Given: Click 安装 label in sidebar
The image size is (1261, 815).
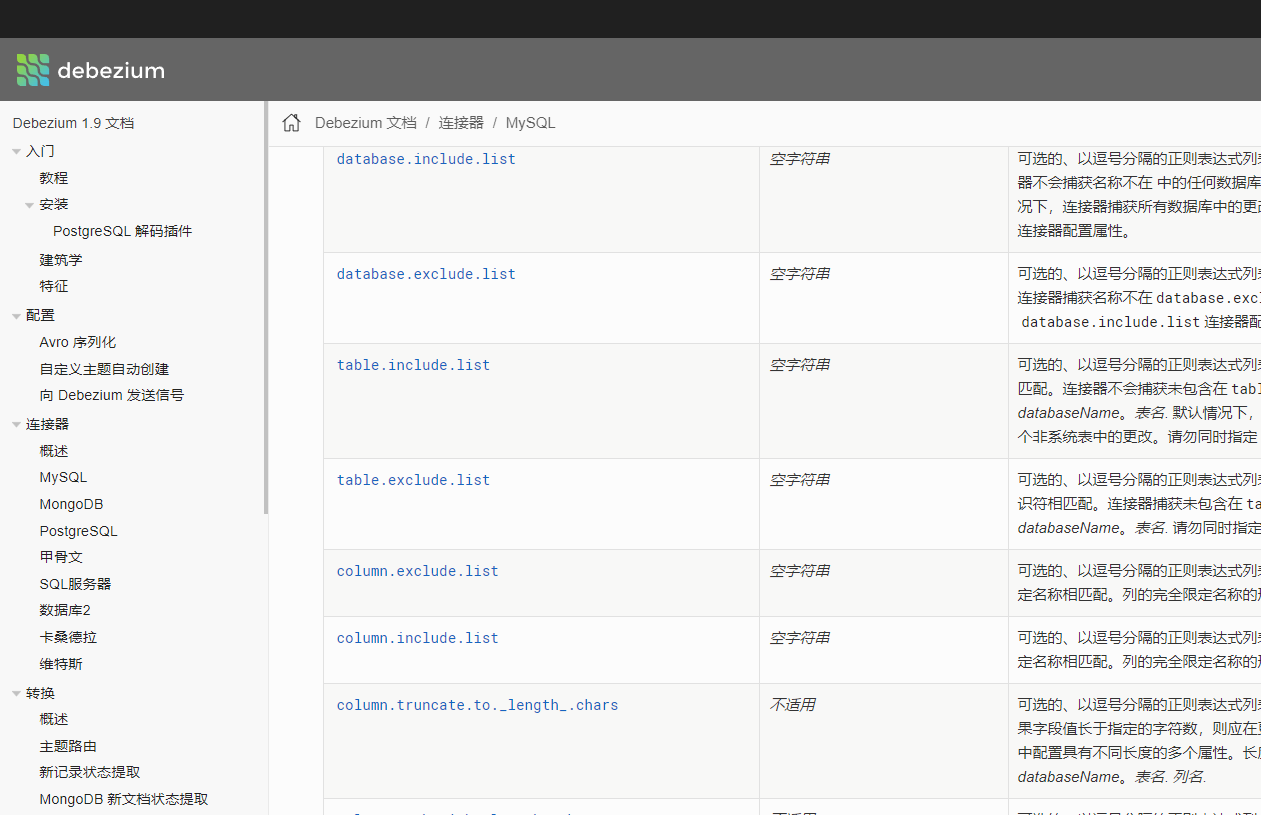Looking at the screenshot, I should pyautogui.click(x=54, y=204).
